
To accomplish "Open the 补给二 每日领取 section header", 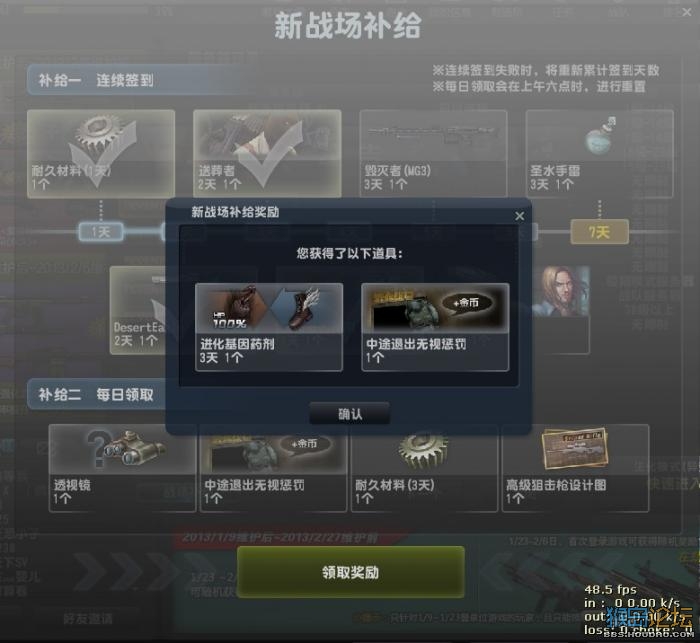I will [x=96, y=395].
